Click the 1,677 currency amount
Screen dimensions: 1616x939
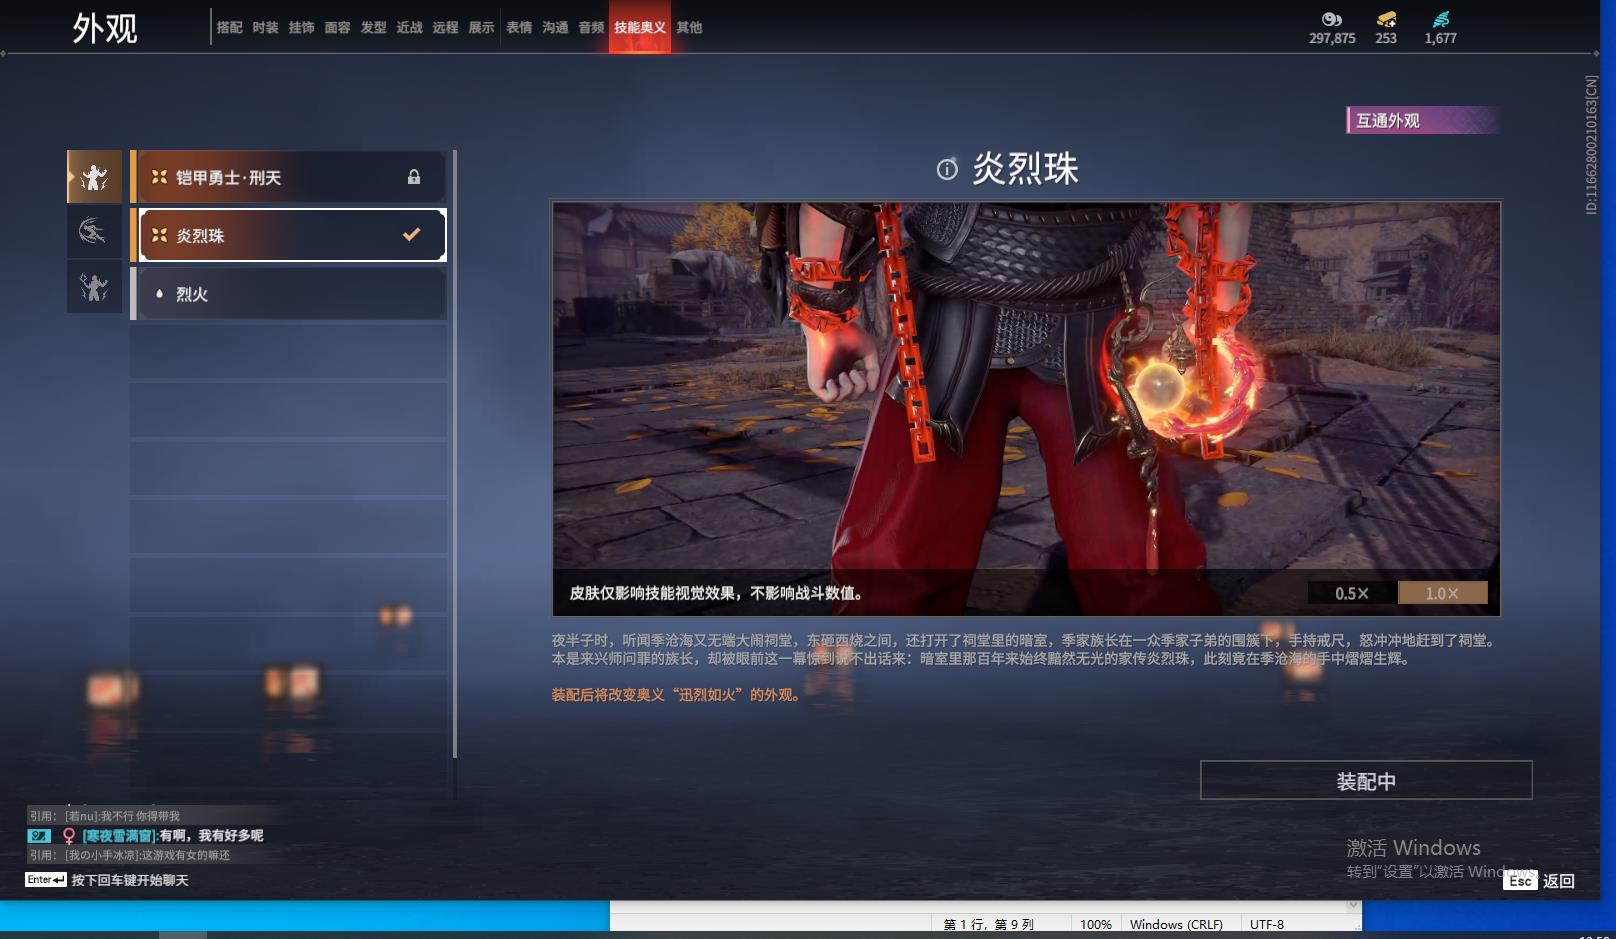tap(1441, 38)
